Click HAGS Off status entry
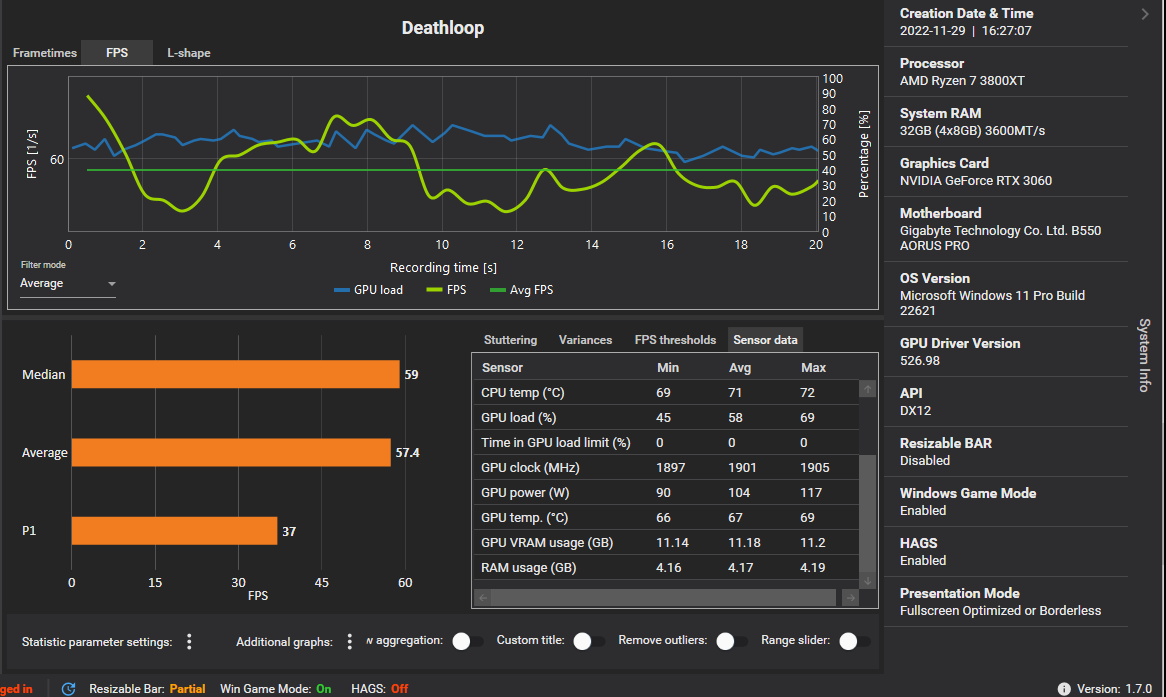This screenshot has width=1166, height=697. pos(380,689)
